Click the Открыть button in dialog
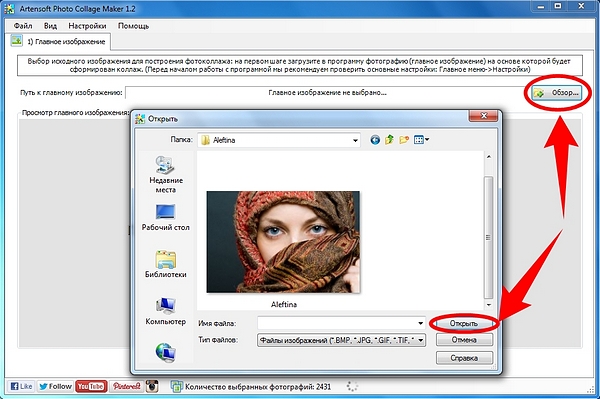The height and width of the screenshot is (399, 600). (x=464, y=324)
